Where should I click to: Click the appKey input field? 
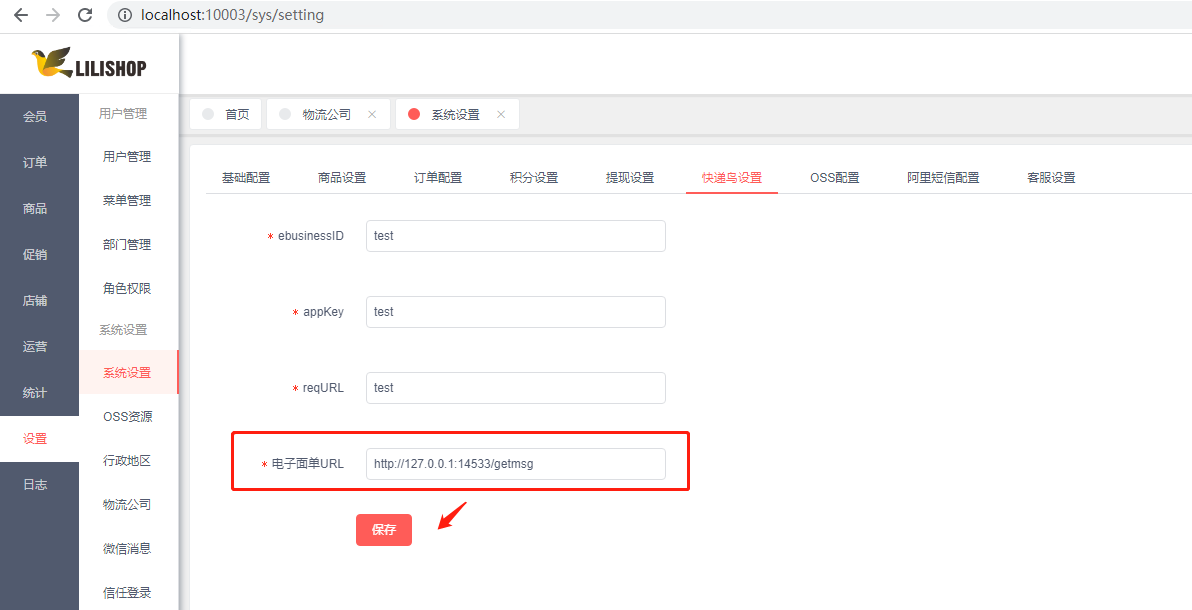coord(515,312)
